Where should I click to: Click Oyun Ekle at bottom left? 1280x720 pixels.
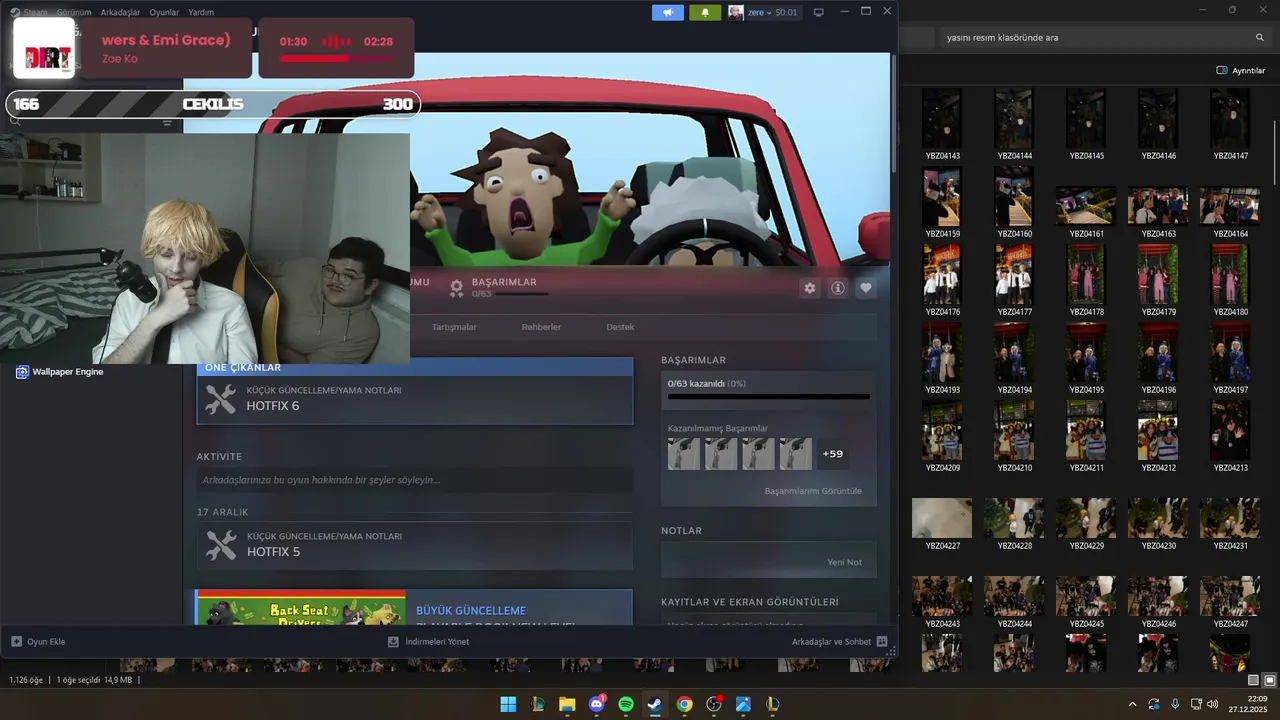coord(38,642)
